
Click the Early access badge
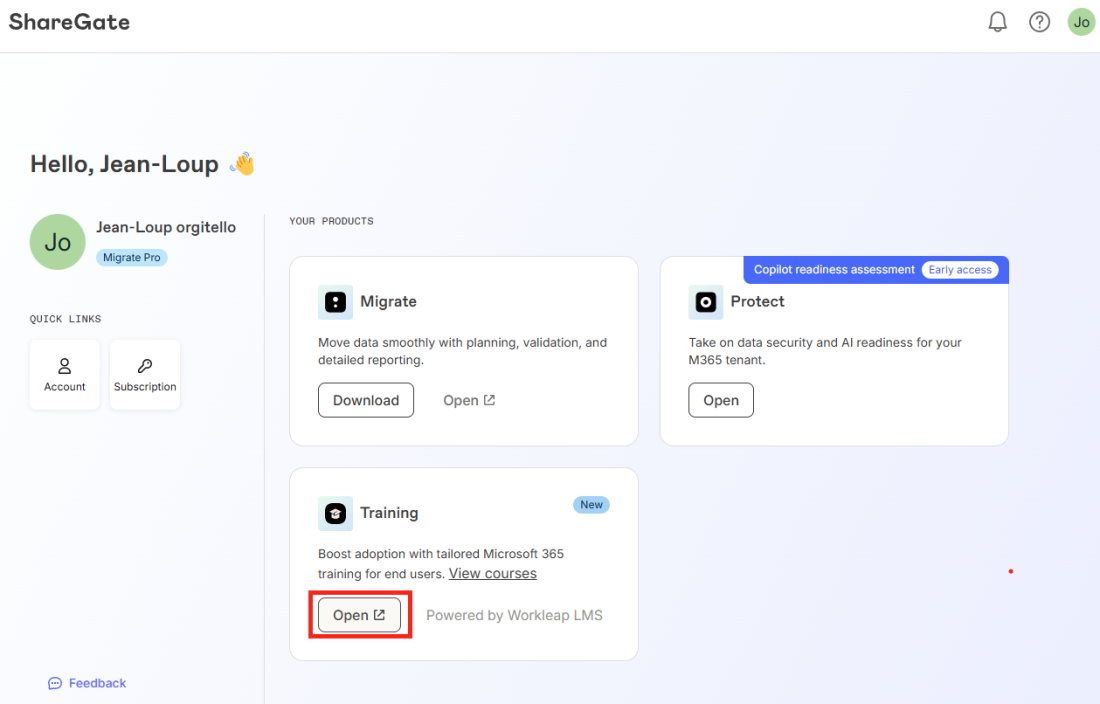click(959, 270)
